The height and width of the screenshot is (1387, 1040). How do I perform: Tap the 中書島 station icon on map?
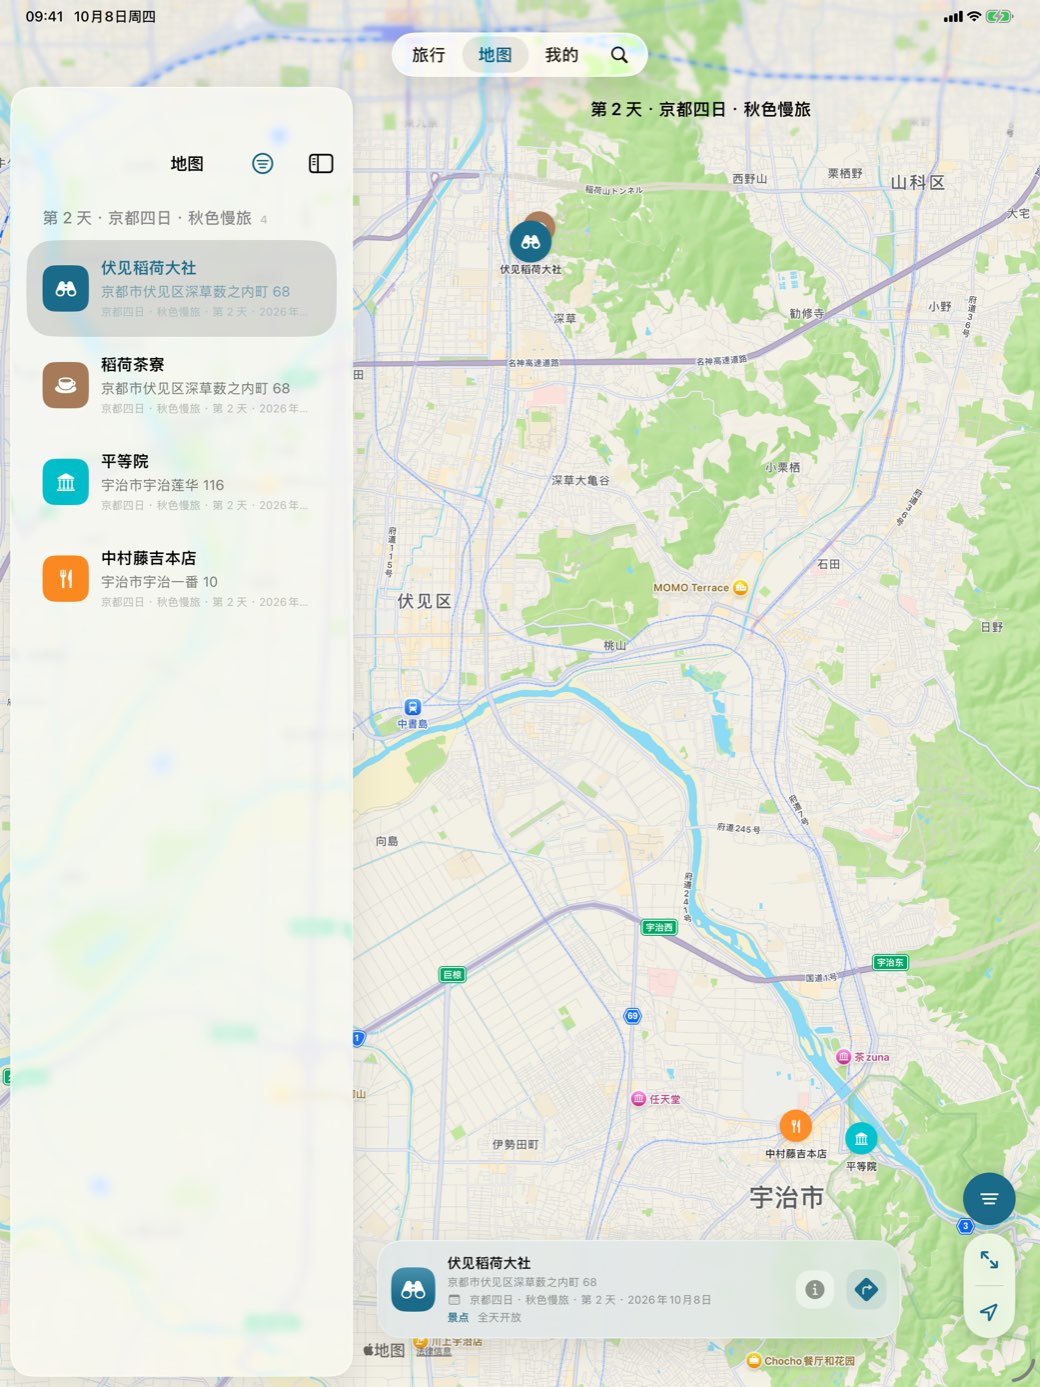[x=413, y=707]
